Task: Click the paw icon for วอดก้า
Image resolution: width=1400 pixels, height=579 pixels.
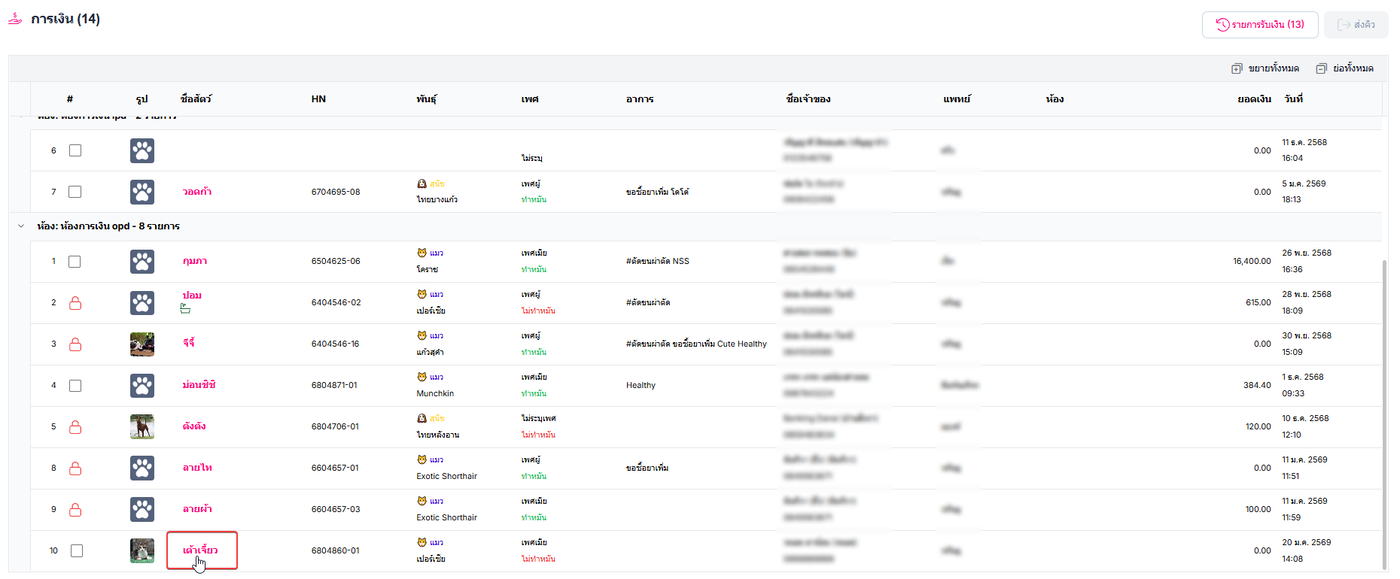Action: click(142, 191)
